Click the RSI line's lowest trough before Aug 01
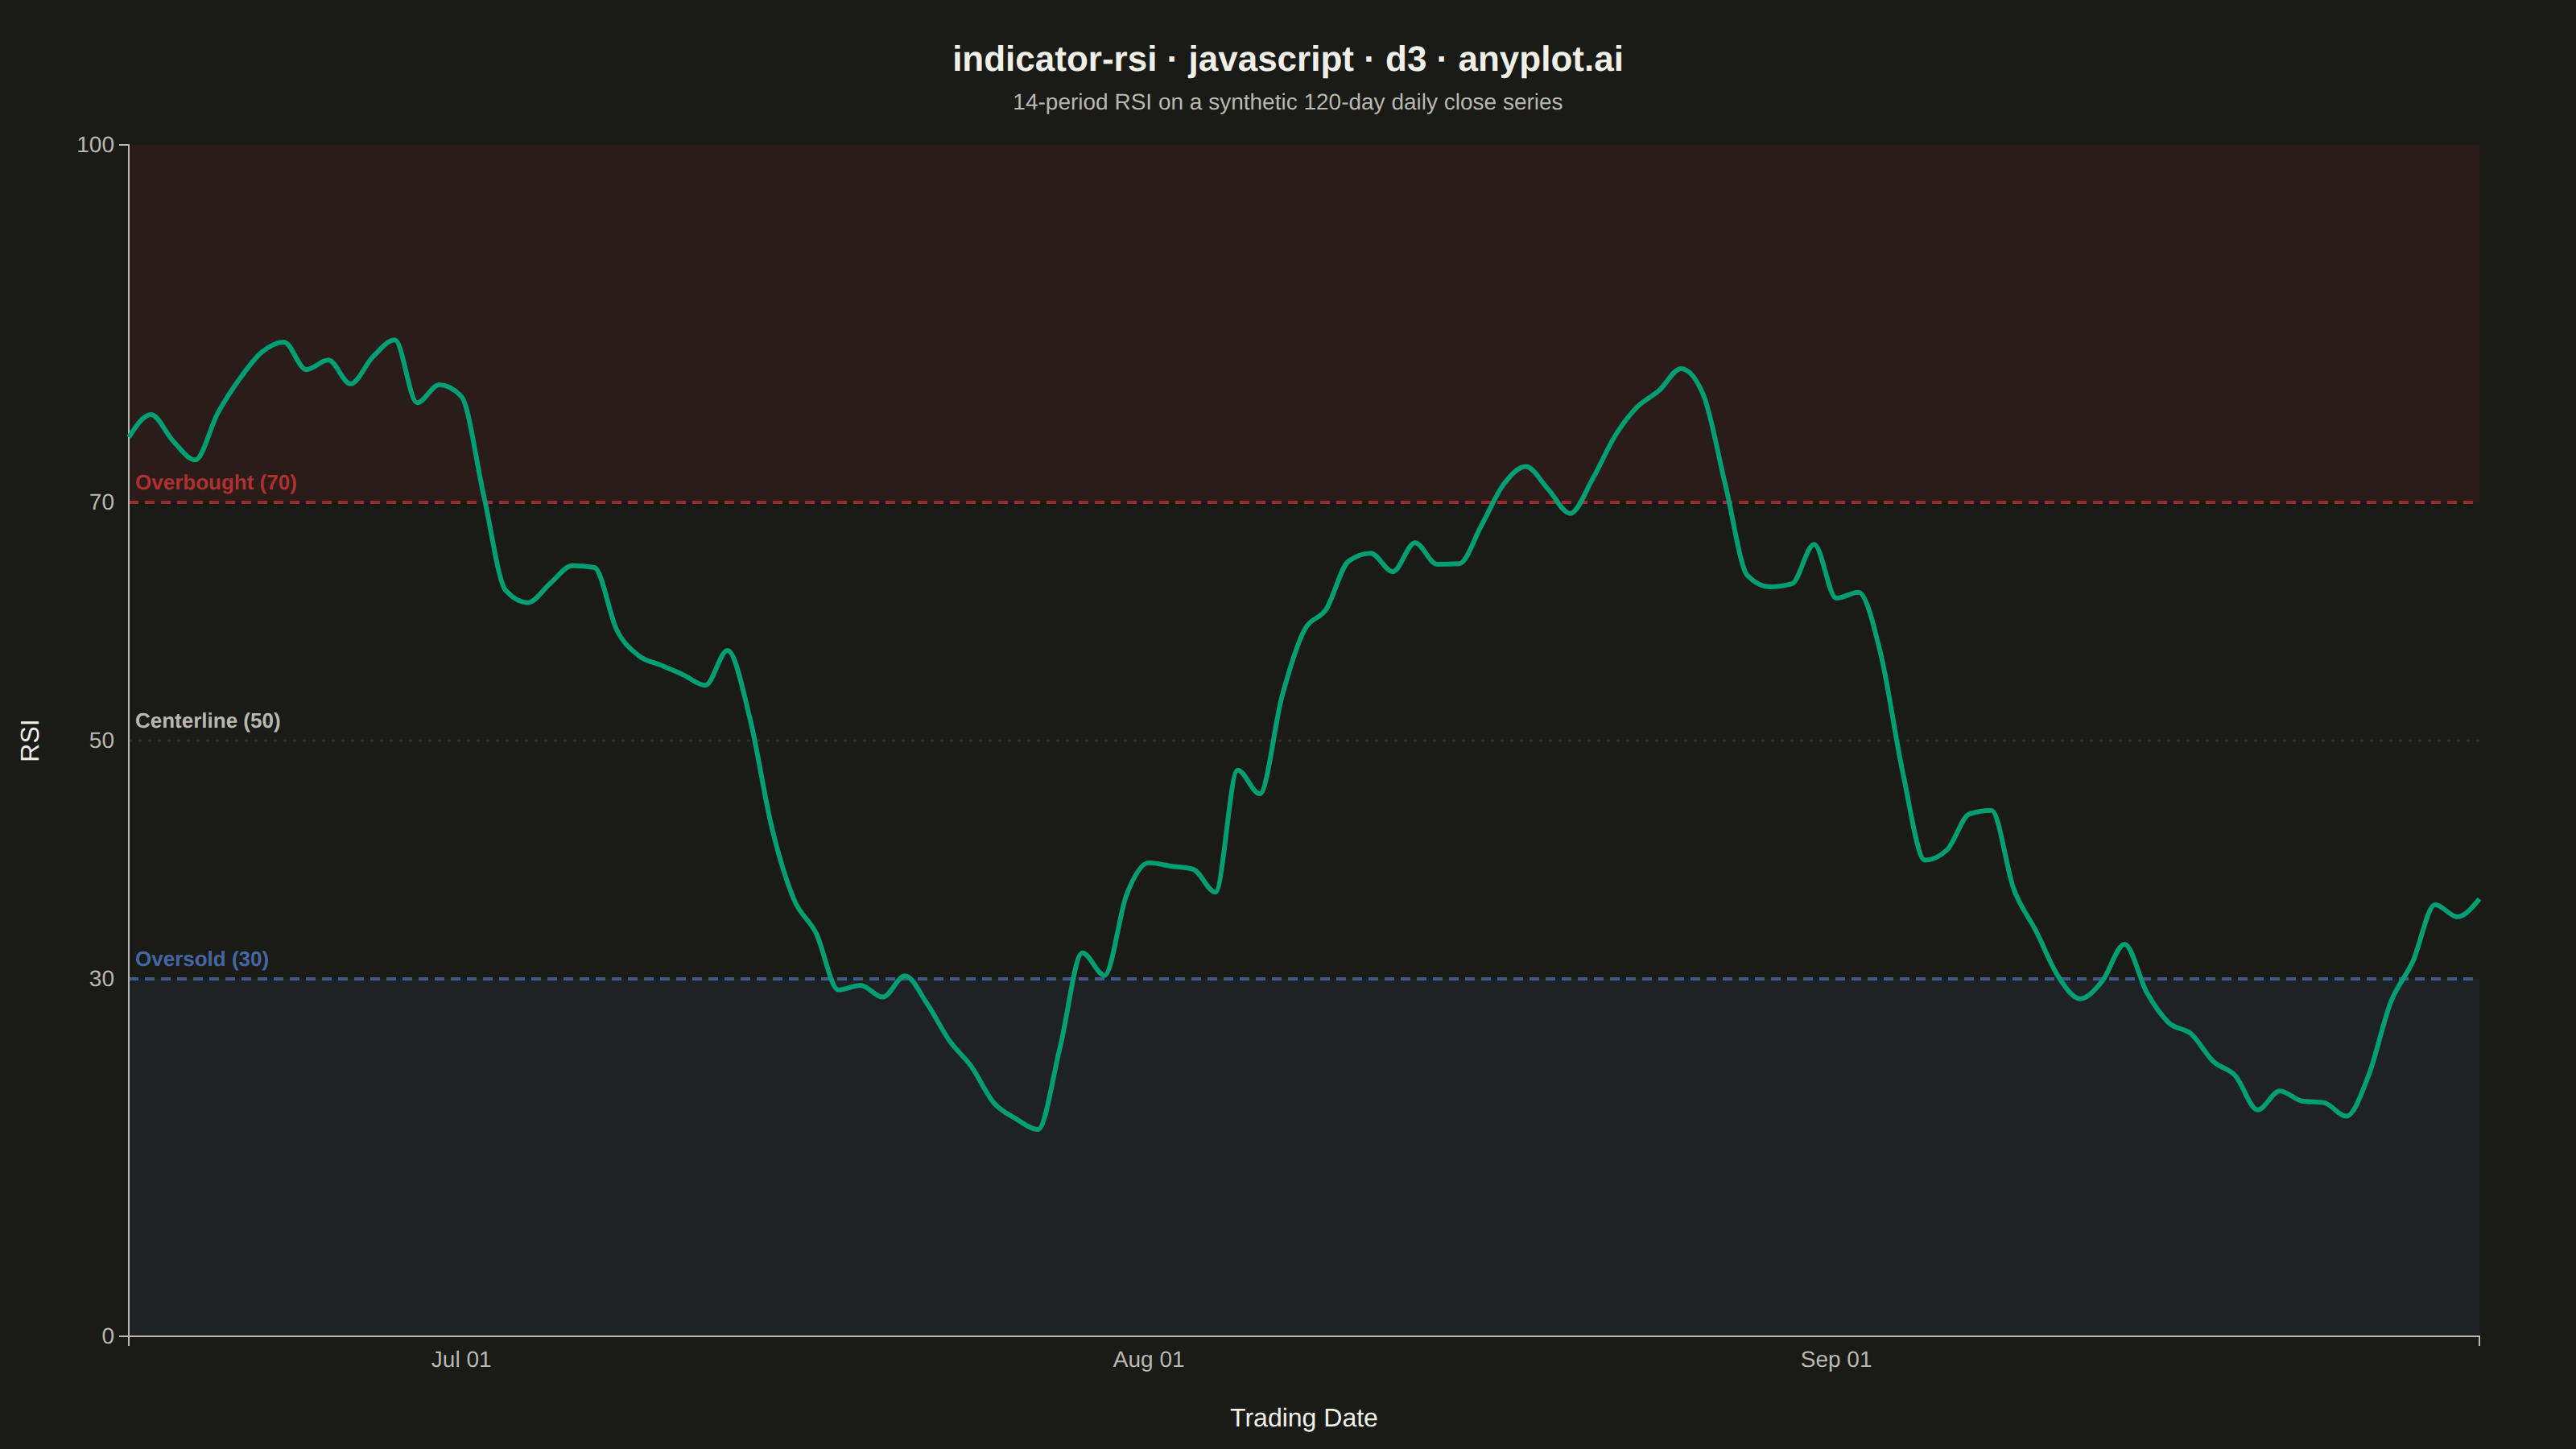Screen dimensions: 2576x1449 [x=1038, y=1129]
